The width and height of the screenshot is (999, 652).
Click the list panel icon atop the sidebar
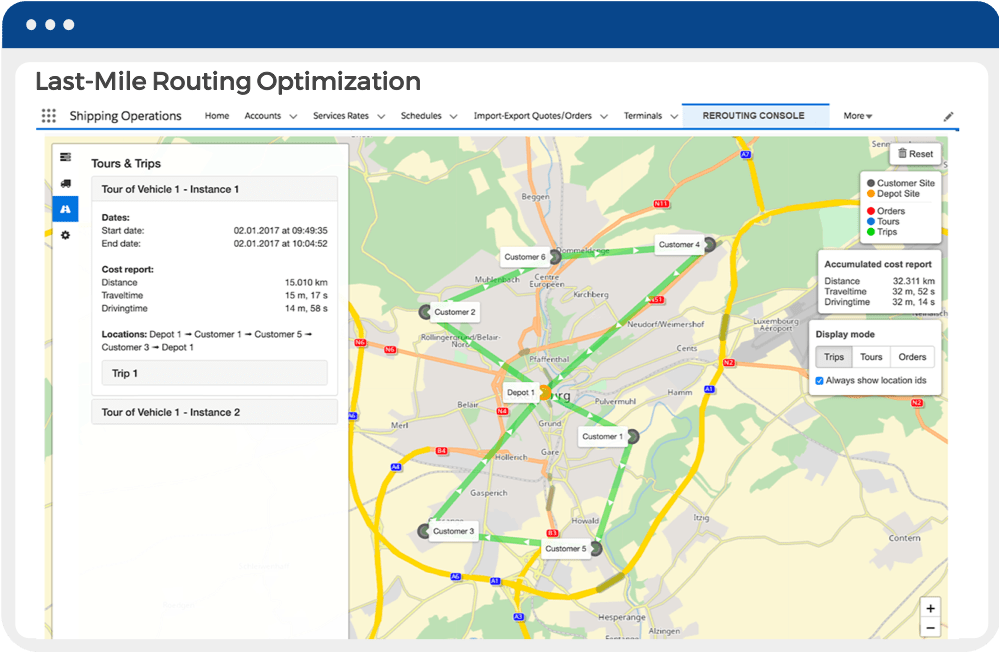coord(65,157)
